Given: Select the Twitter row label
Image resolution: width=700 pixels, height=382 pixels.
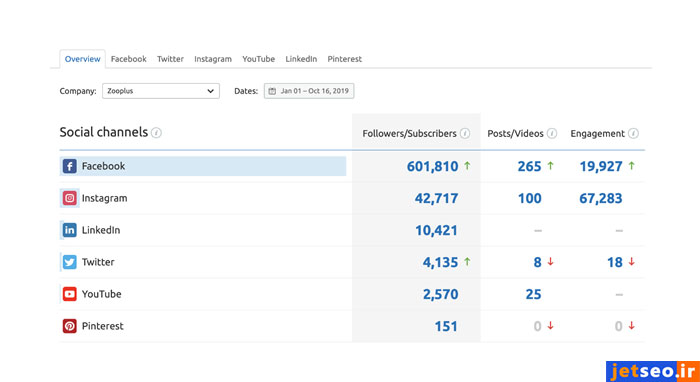Looking at the screenshot, I should [x=98, y=262].
